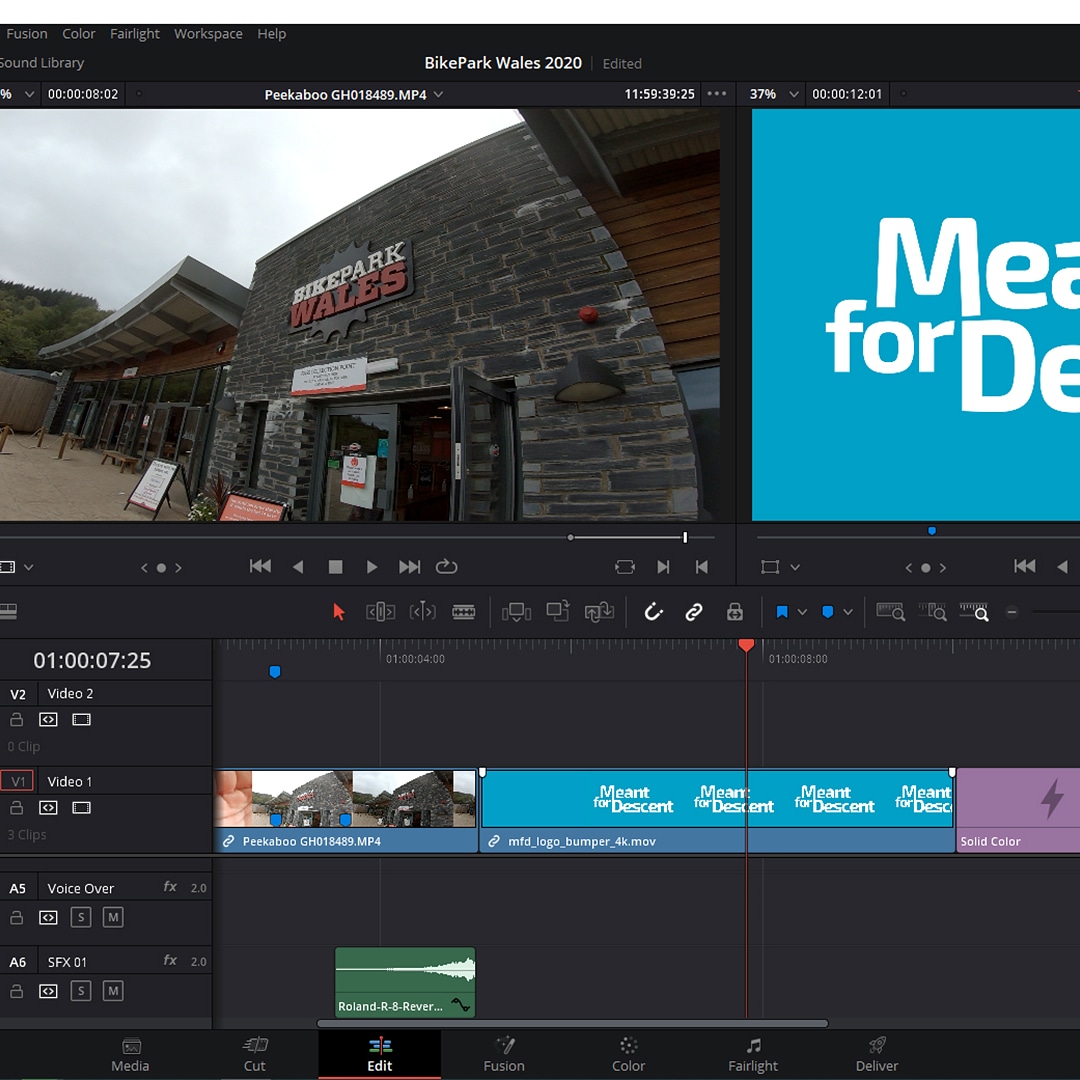The height and width of the screenshot is (1080, 1080).
Task: Open the Sound Library panel
Action: [41, 63]
